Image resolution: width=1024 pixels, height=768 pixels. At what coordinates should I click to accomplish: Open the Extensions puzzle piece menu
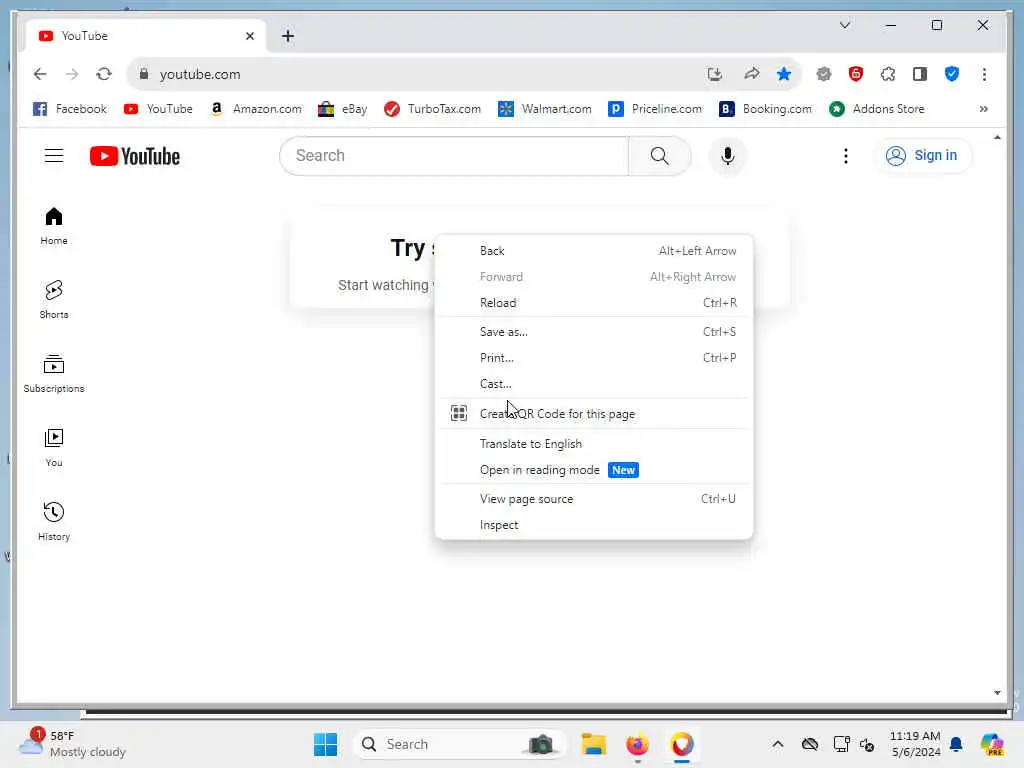(888, 74)
